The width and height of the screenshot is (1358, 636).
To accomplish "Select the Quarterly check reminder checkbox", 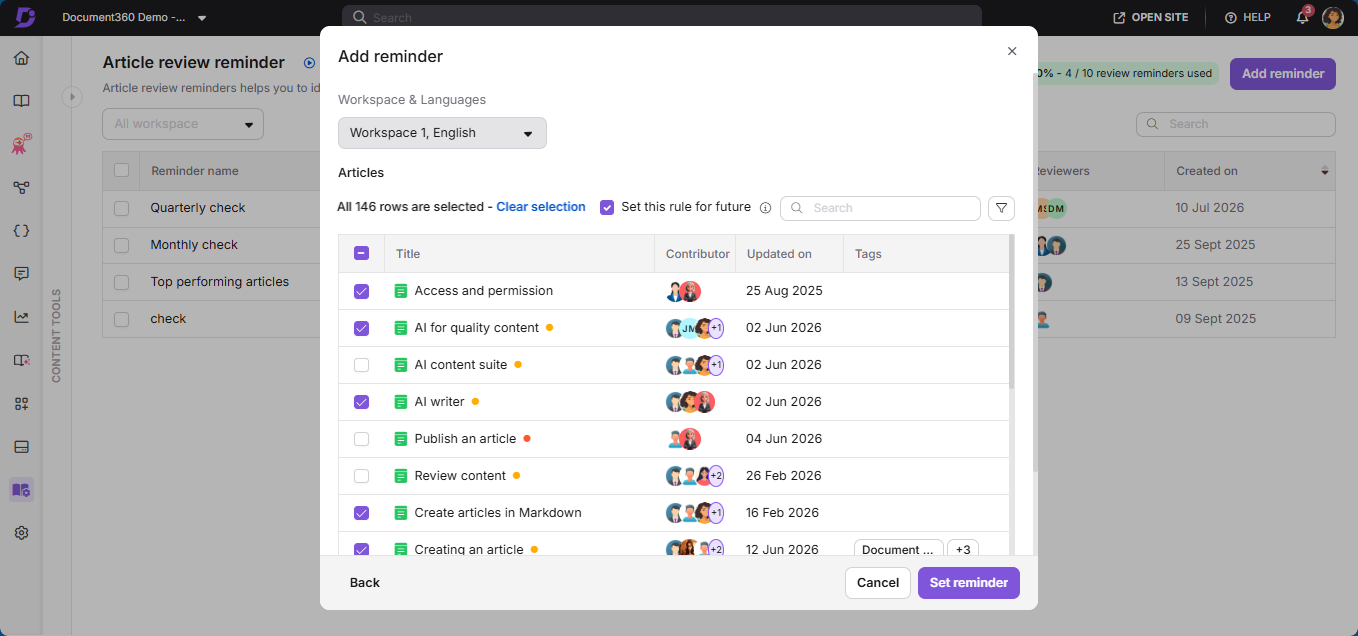I will 121,208.
